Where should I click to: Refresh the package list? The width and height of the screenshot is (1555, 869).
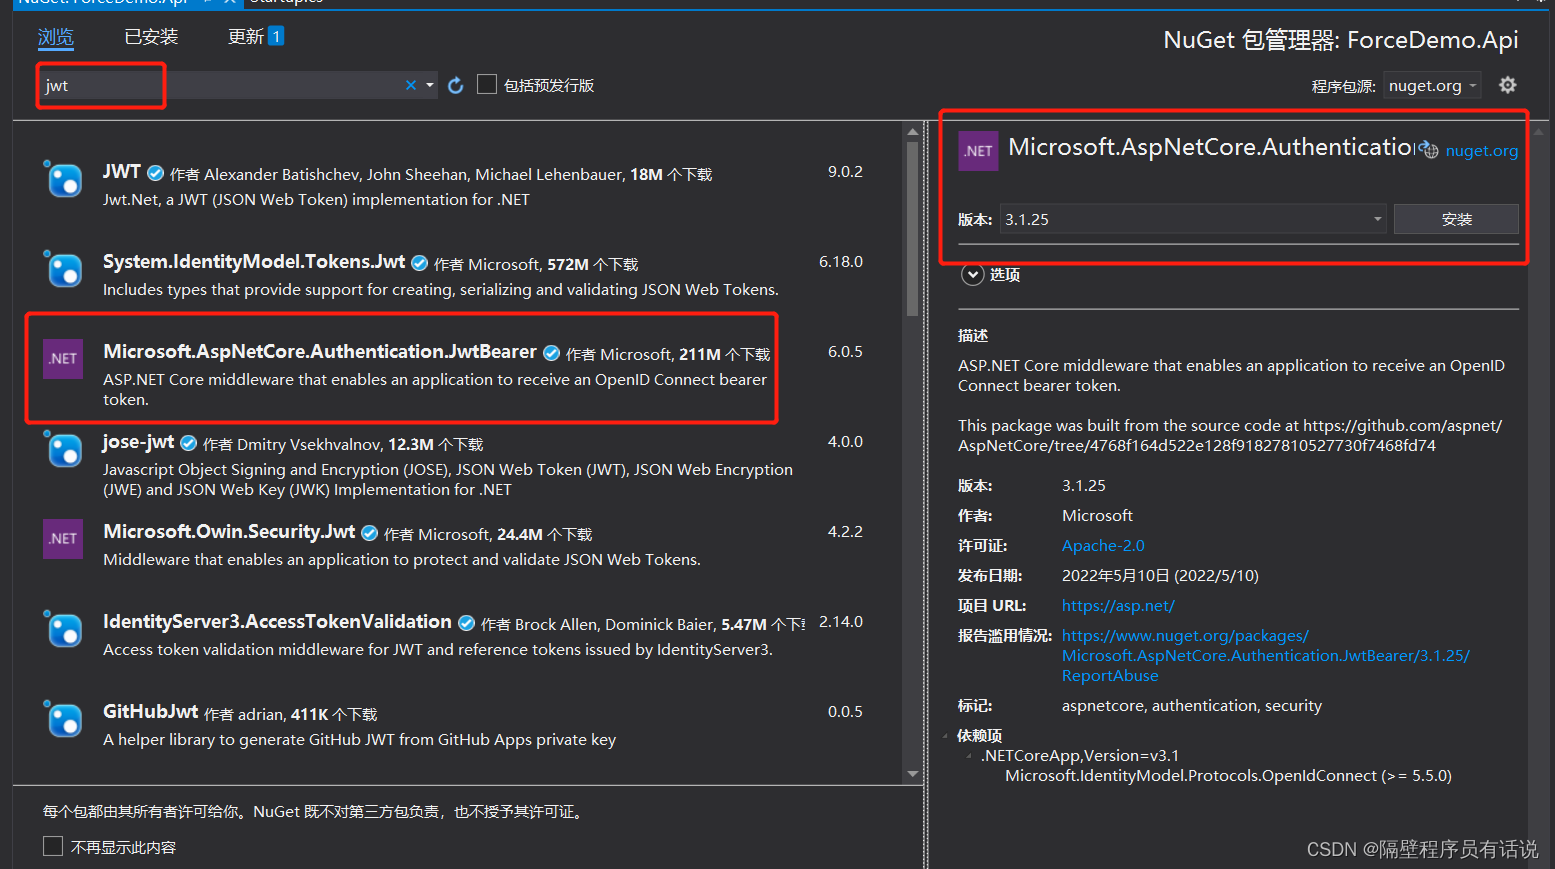coord(456,85)
